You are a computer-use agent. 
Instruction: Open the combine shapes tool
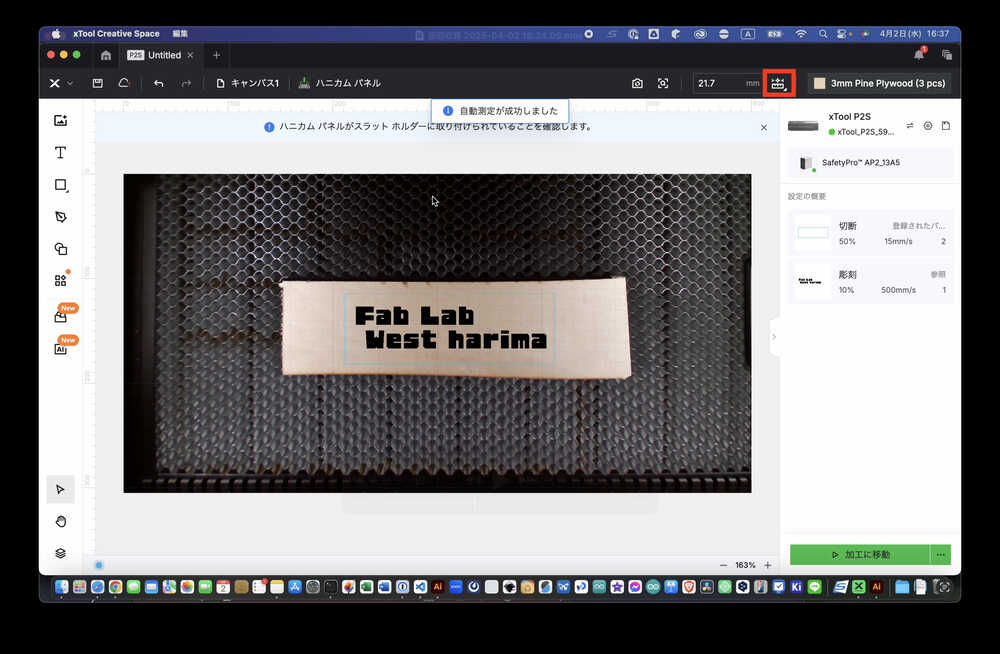(61, 249)
